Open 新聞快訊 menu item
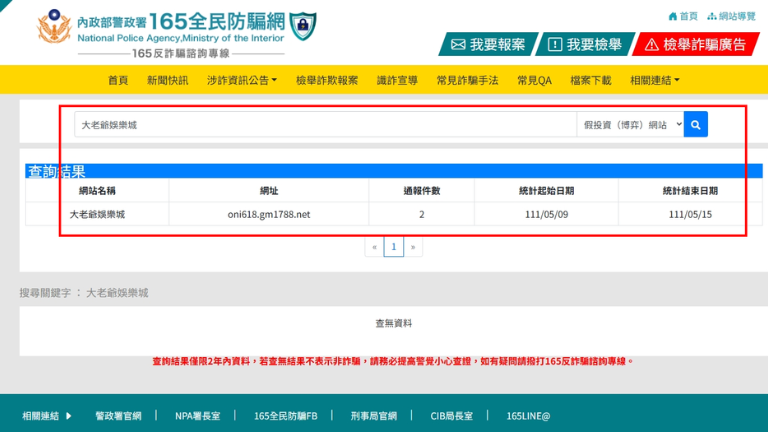Screen dimensions: 768x432 pyautogui.click(x=168, y=80)
